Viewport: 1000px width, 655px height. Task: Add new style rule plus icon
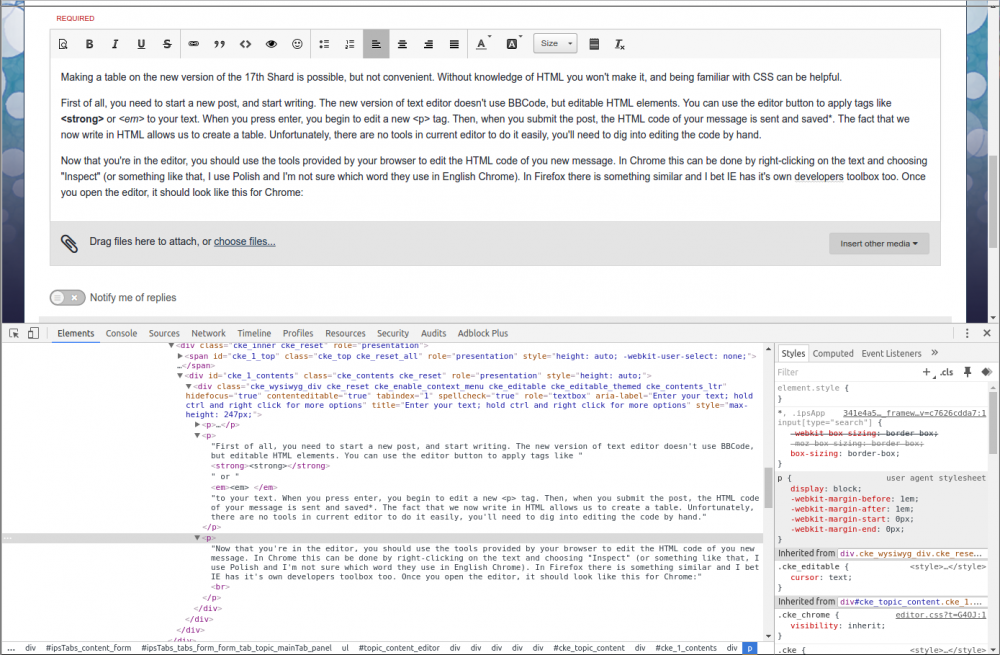[927, 372]
